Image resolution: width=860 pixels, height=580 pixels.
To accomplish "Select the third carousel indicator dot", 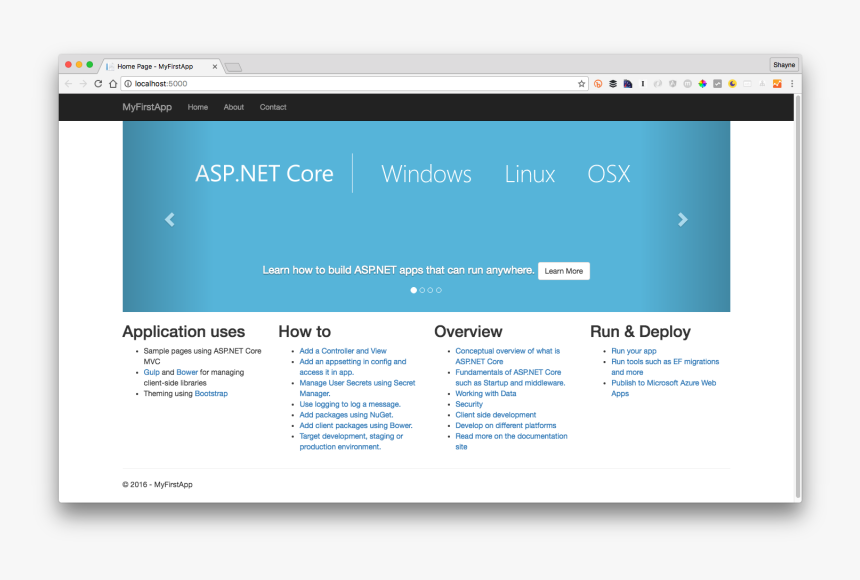I will (431, 290).
